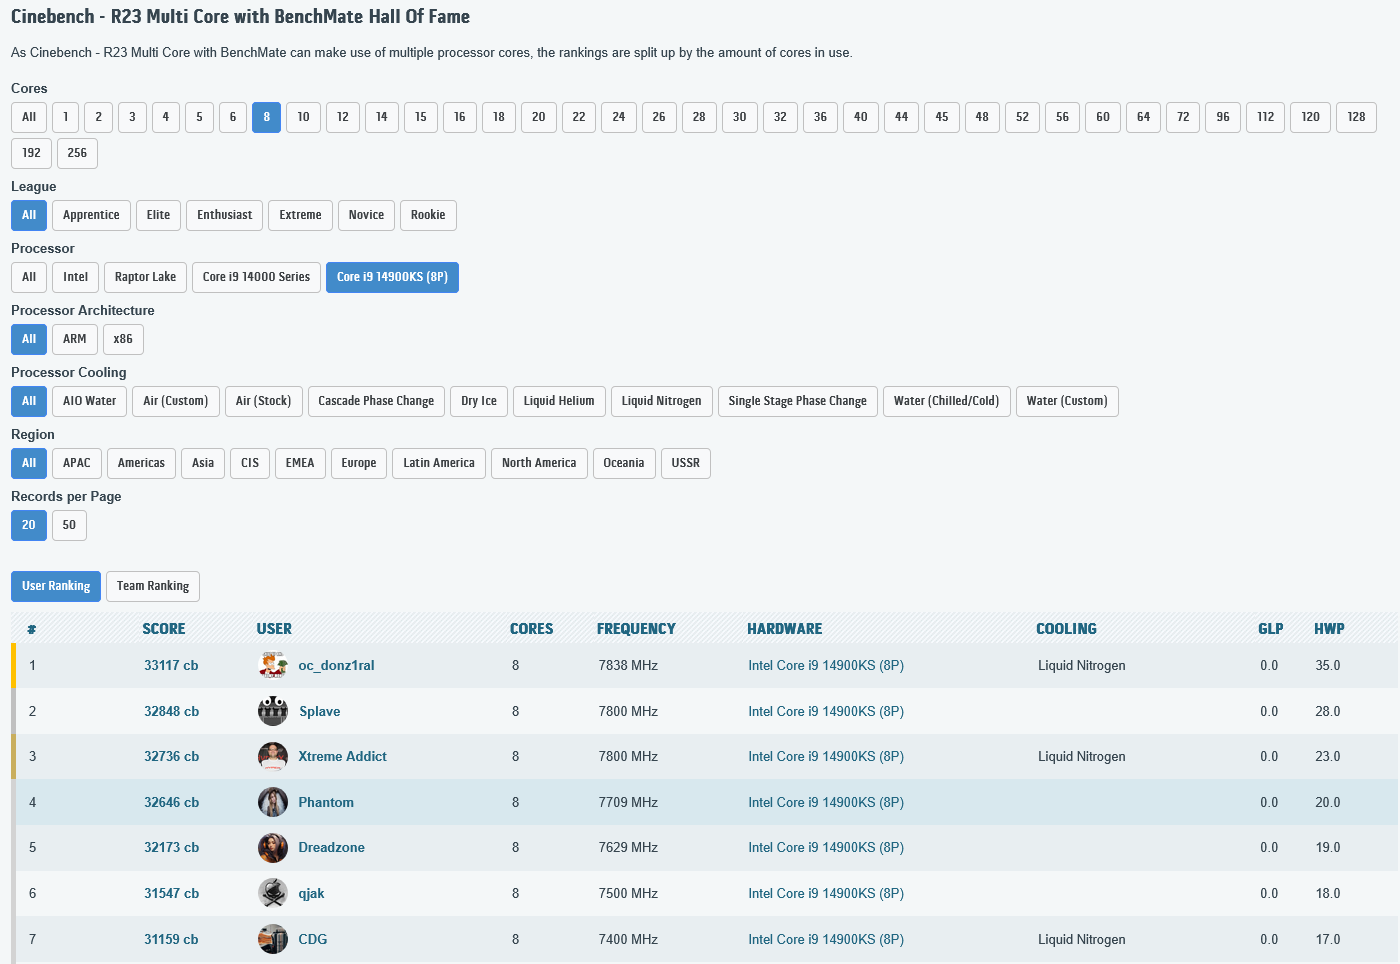Choose the Novice league filter
Image resolution: width=1400 pixels, height=964 pixels.
click(x=366, y=215)
